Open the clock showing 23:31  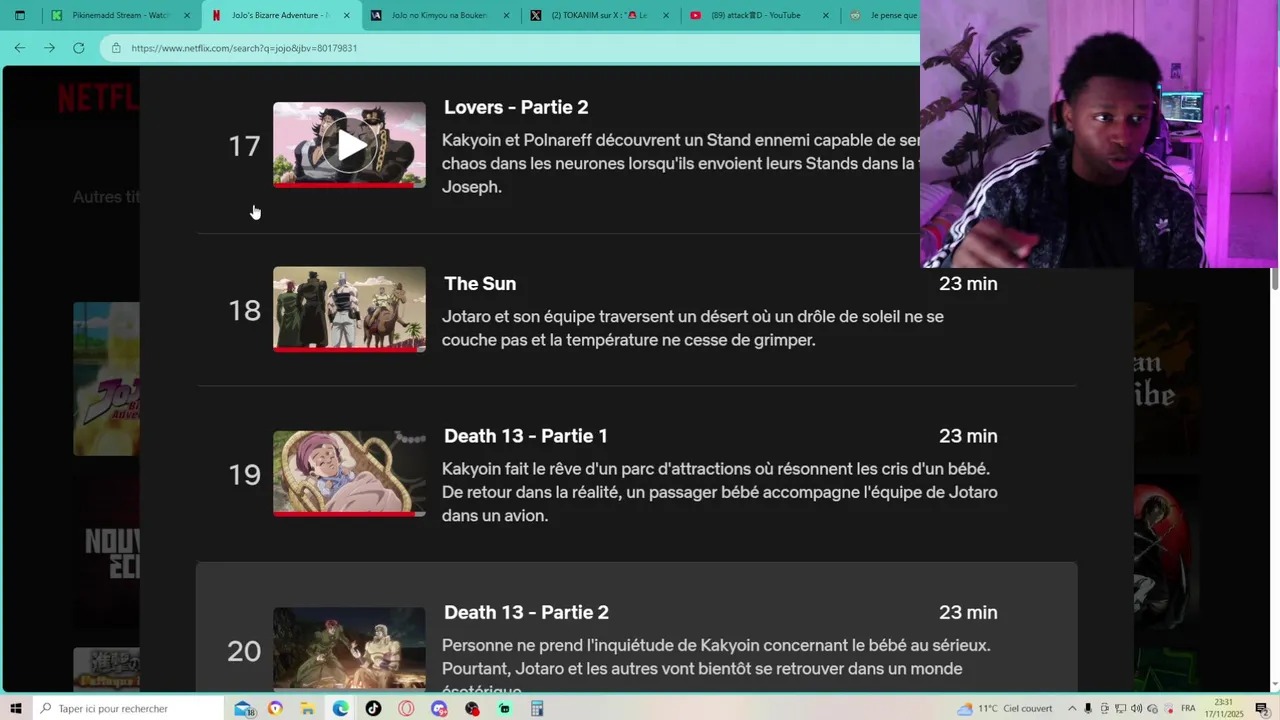[1225, 708]
